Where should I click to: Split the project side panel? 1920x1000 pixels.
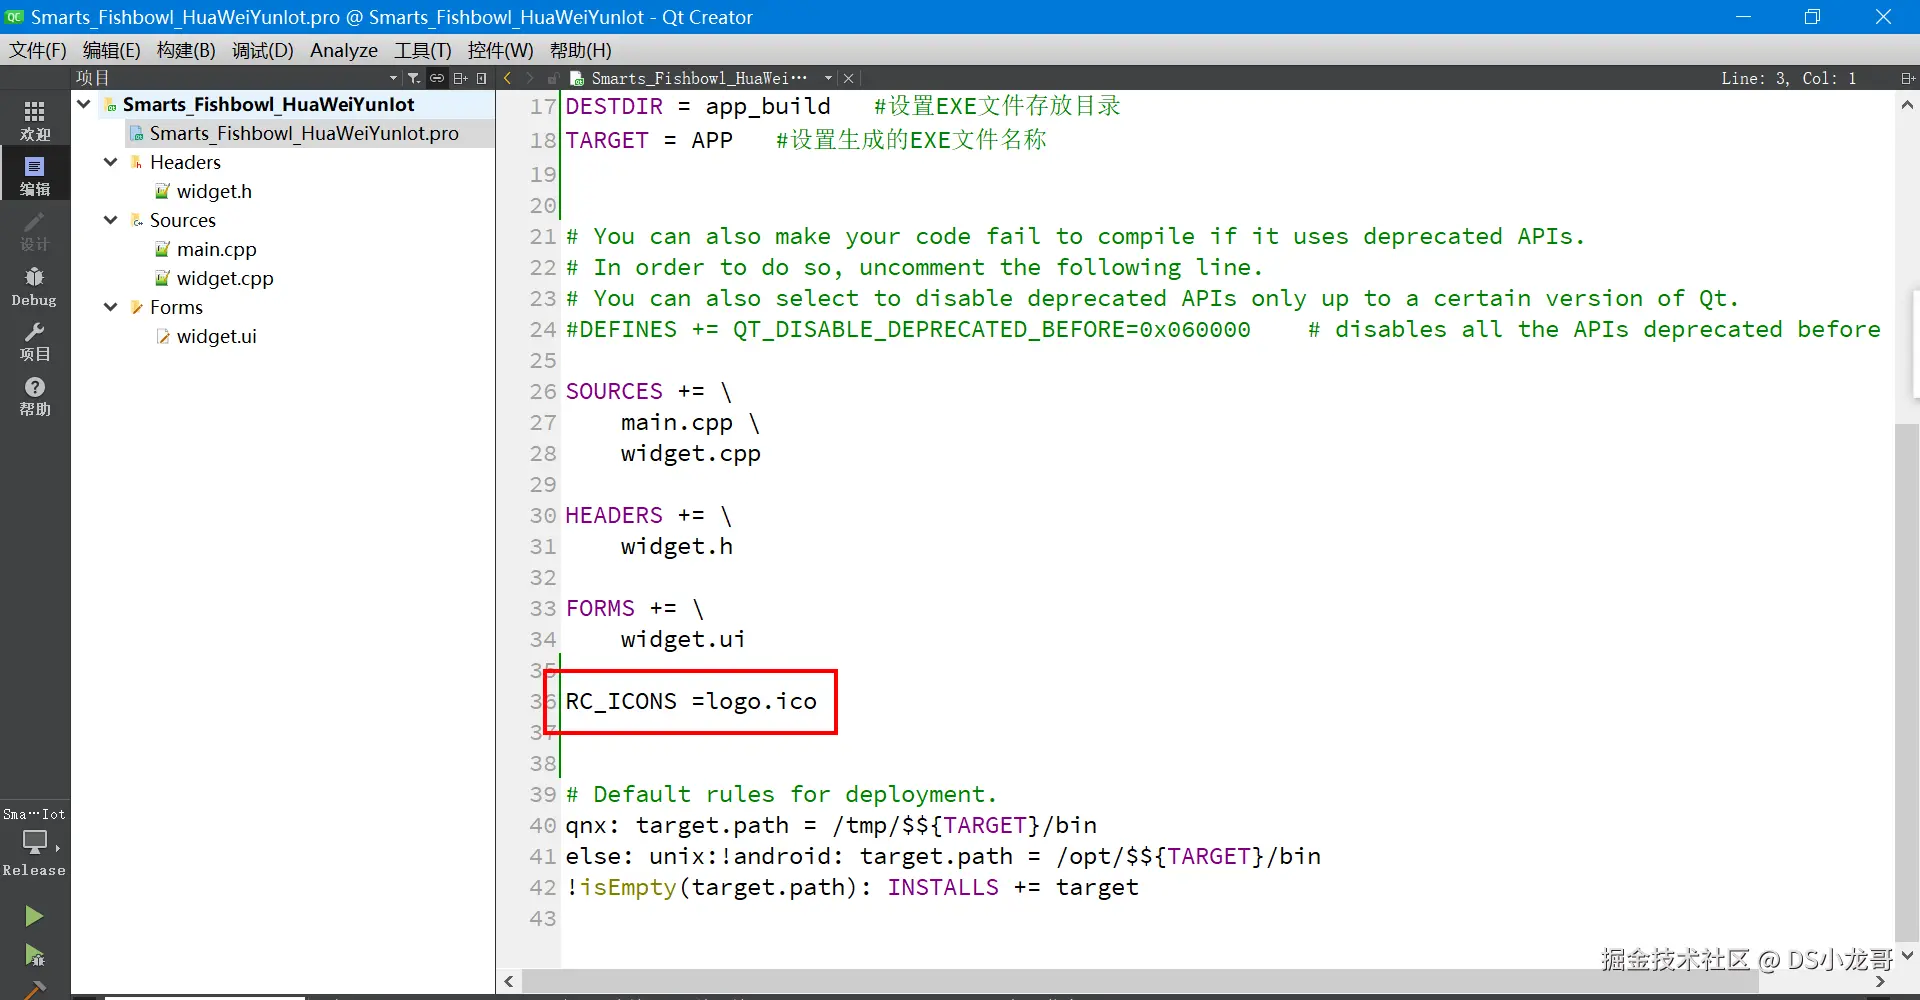tap(460, 78)
